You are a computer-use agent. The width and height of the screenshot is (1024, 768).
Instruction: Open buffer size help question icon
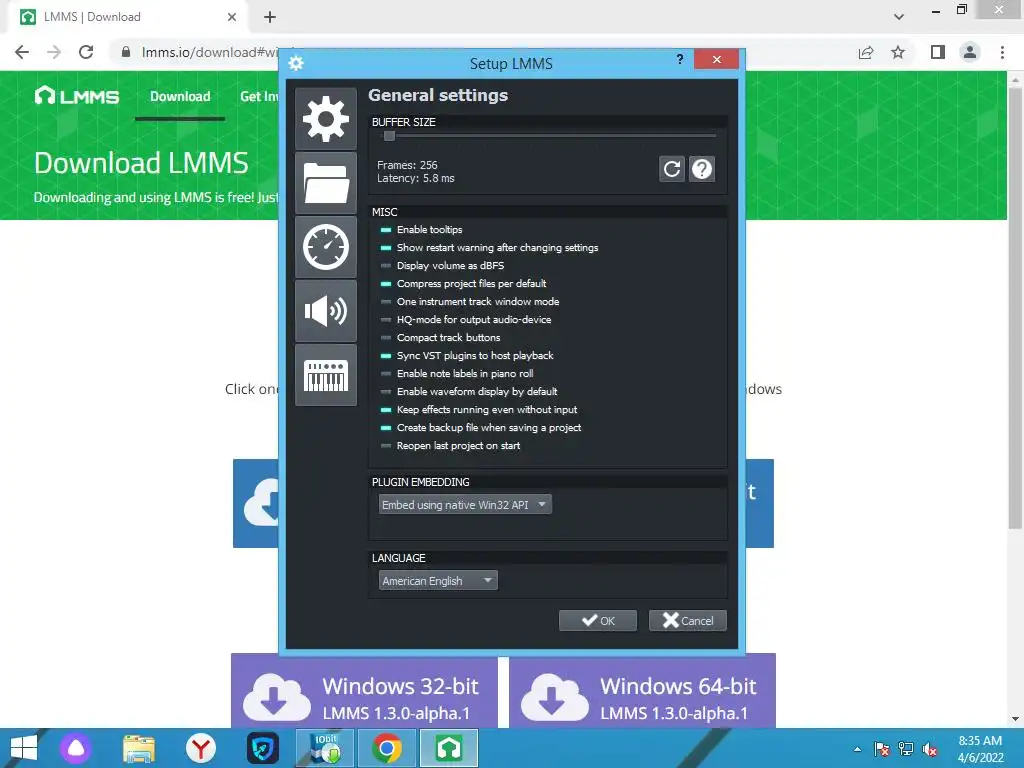(x=702, y=169)
